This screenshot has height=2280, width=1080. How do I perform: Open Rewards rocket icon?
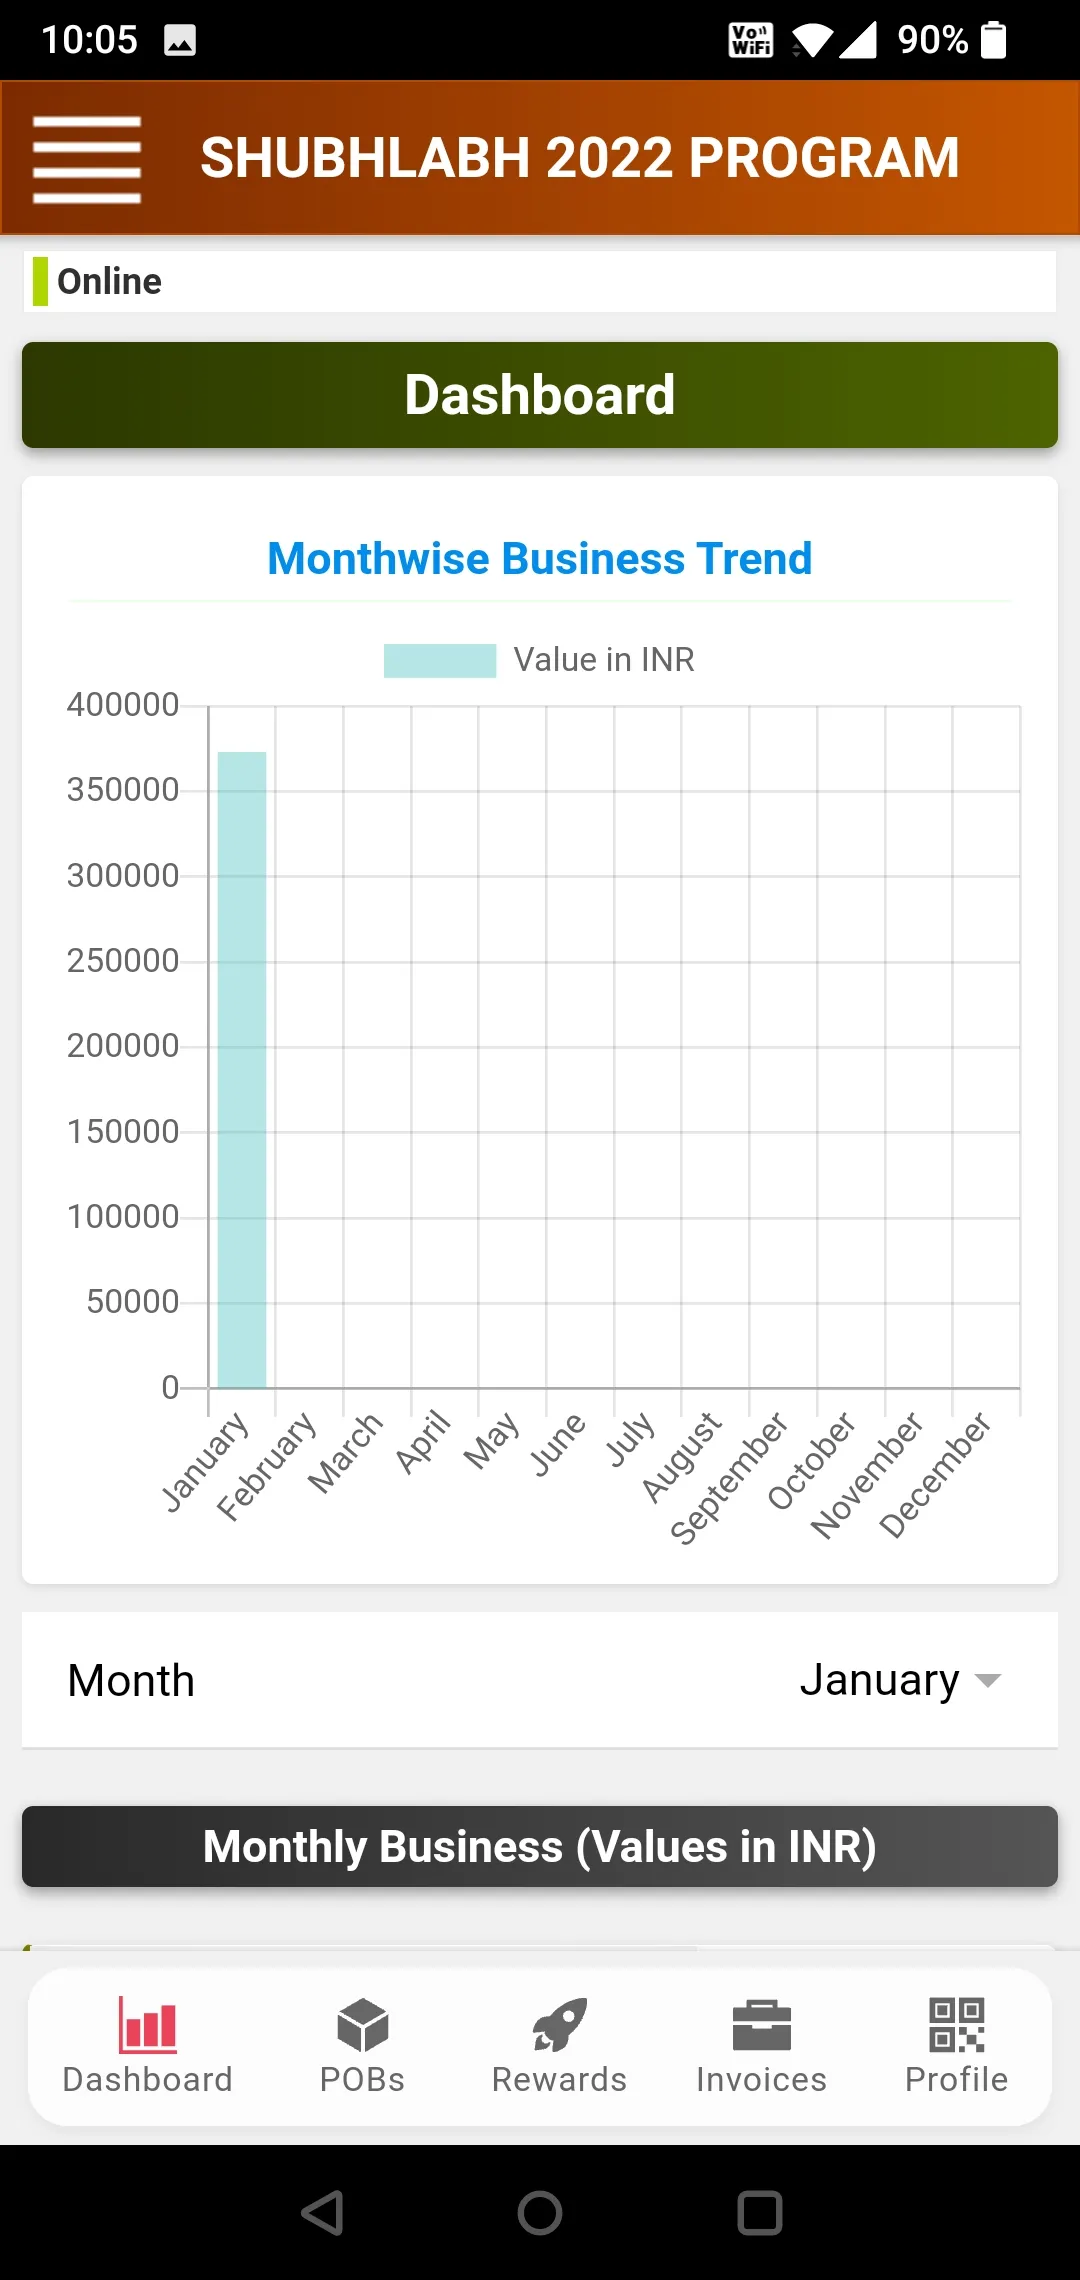pos(560,2024)
